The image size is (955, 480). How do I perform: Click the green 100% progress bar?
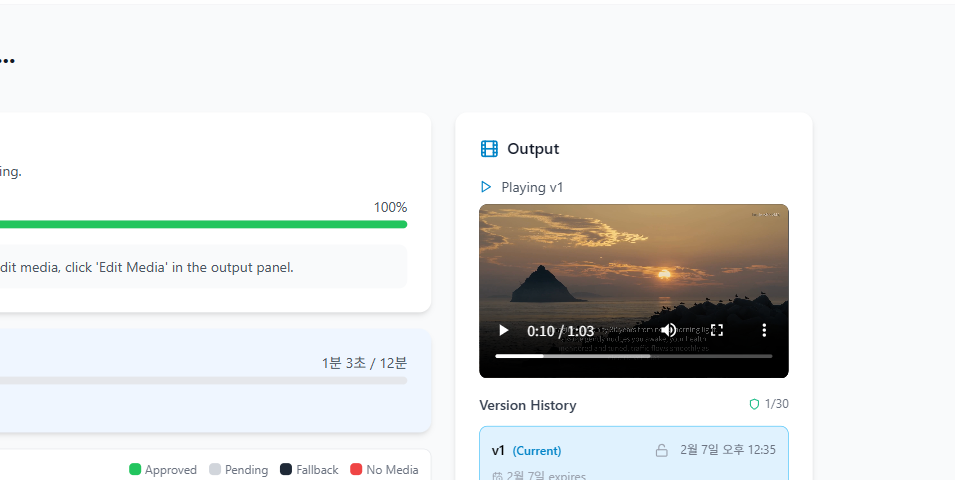pyautogui.click(x=200, y=224)
